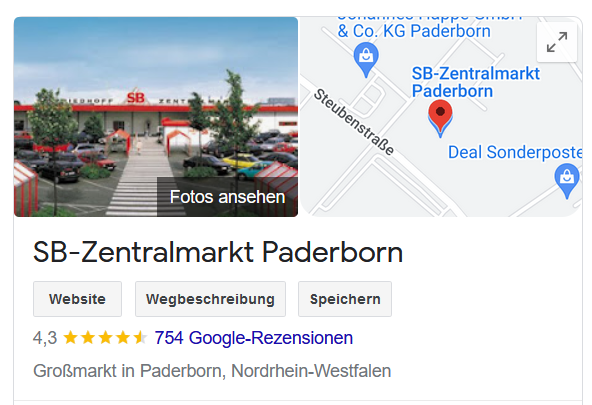
Task: Click the SB-Zentralmarkt Paderborn heading
Action: 218,252
